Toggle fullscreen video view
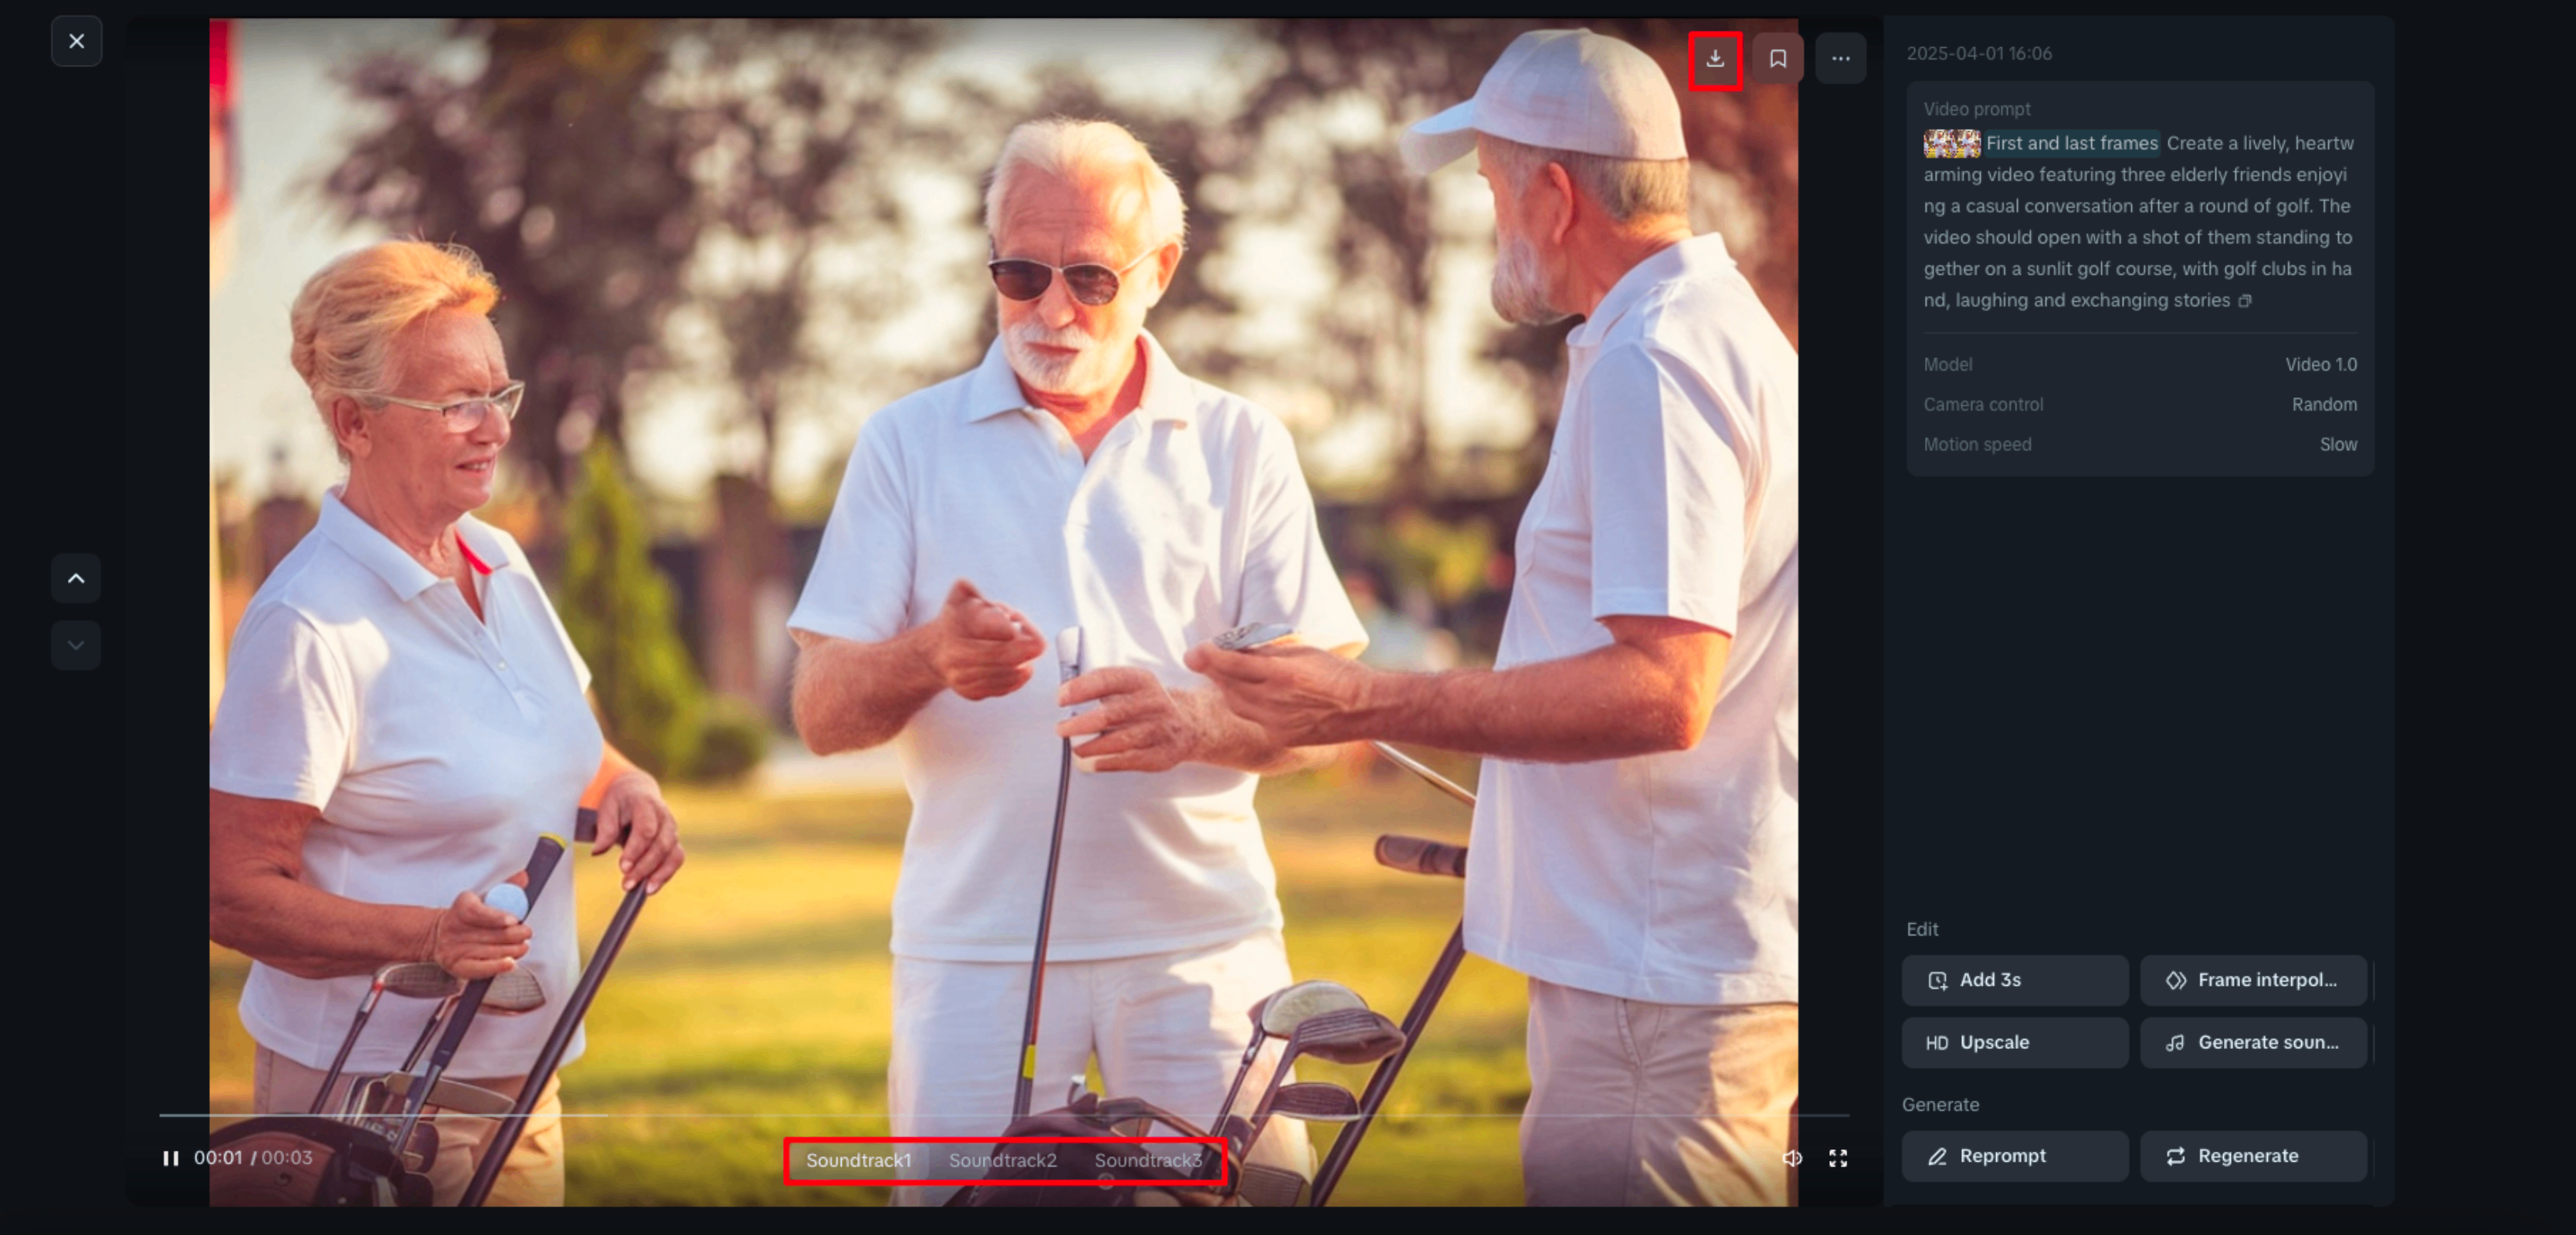The width and height of the screenshot is (2576, 1235). click(1838, 1158)
